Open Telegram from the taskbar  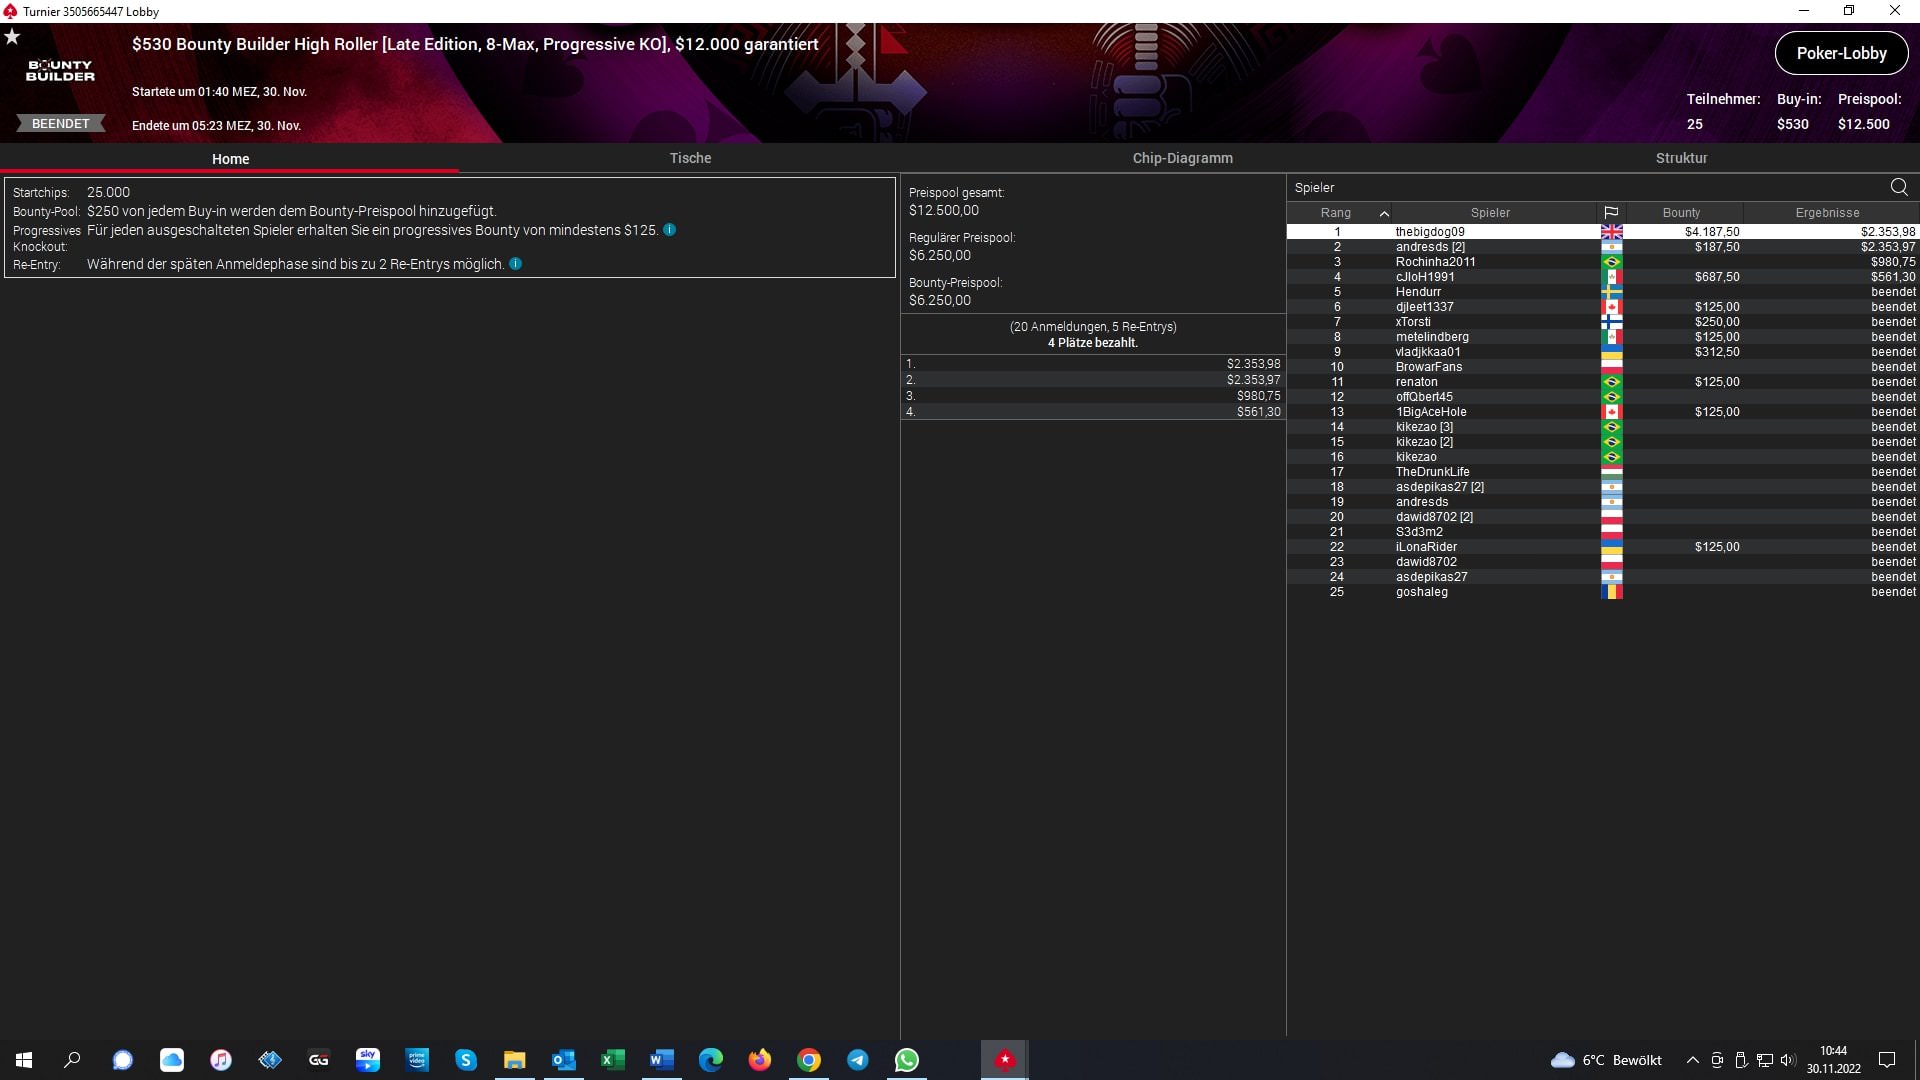pyautogui.click(x=857, y=1060)
